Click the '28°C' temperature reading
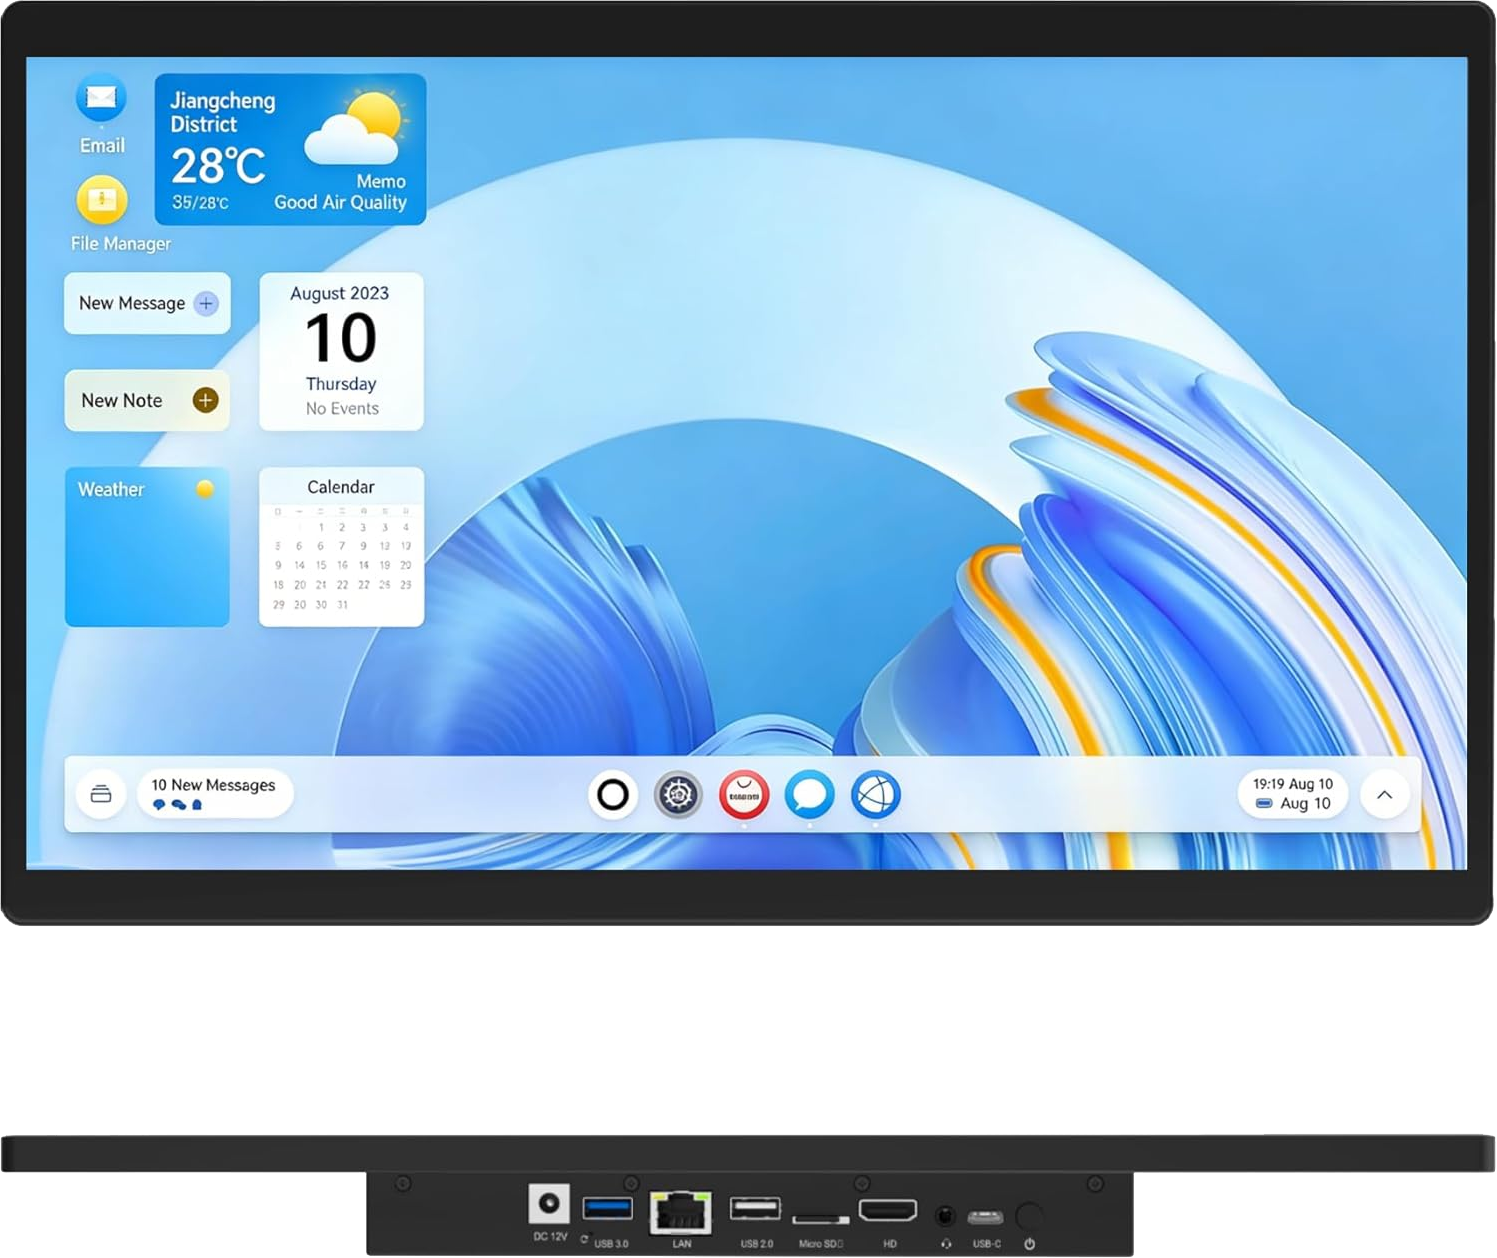Viewport: 1497px width, 1258px height. (219, 166)
